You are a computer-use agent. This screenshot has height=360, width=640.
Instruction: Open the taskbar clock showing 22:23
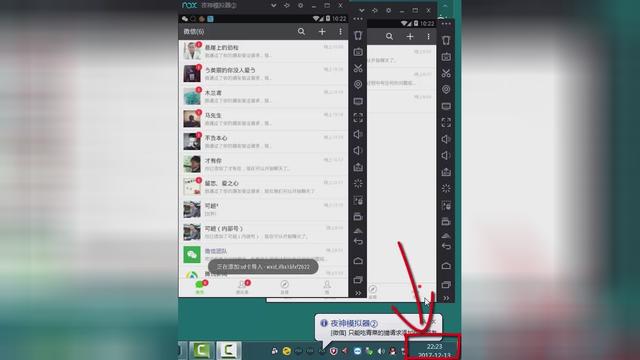pos(433,351)
